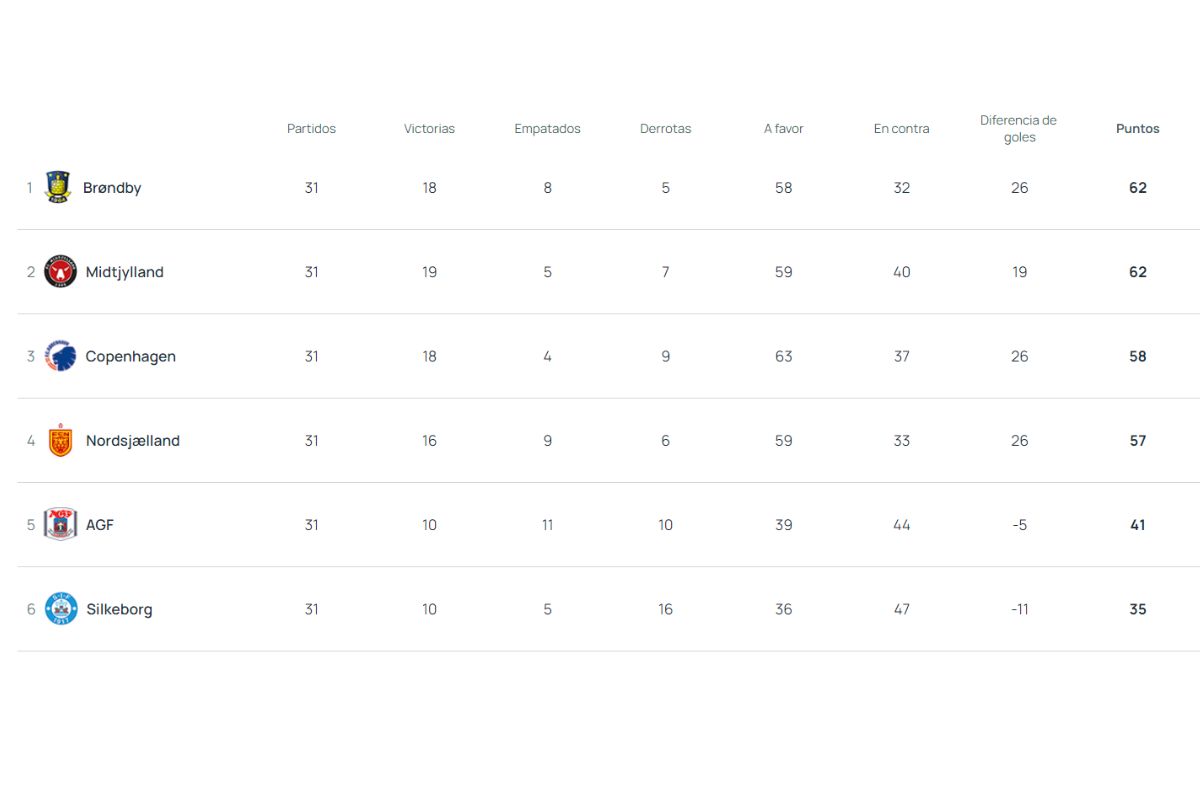The height and width of the screenshot is (800, 1200).
Task: Click the Silkeborg club crest icon
Action: [x=60, y=609]
